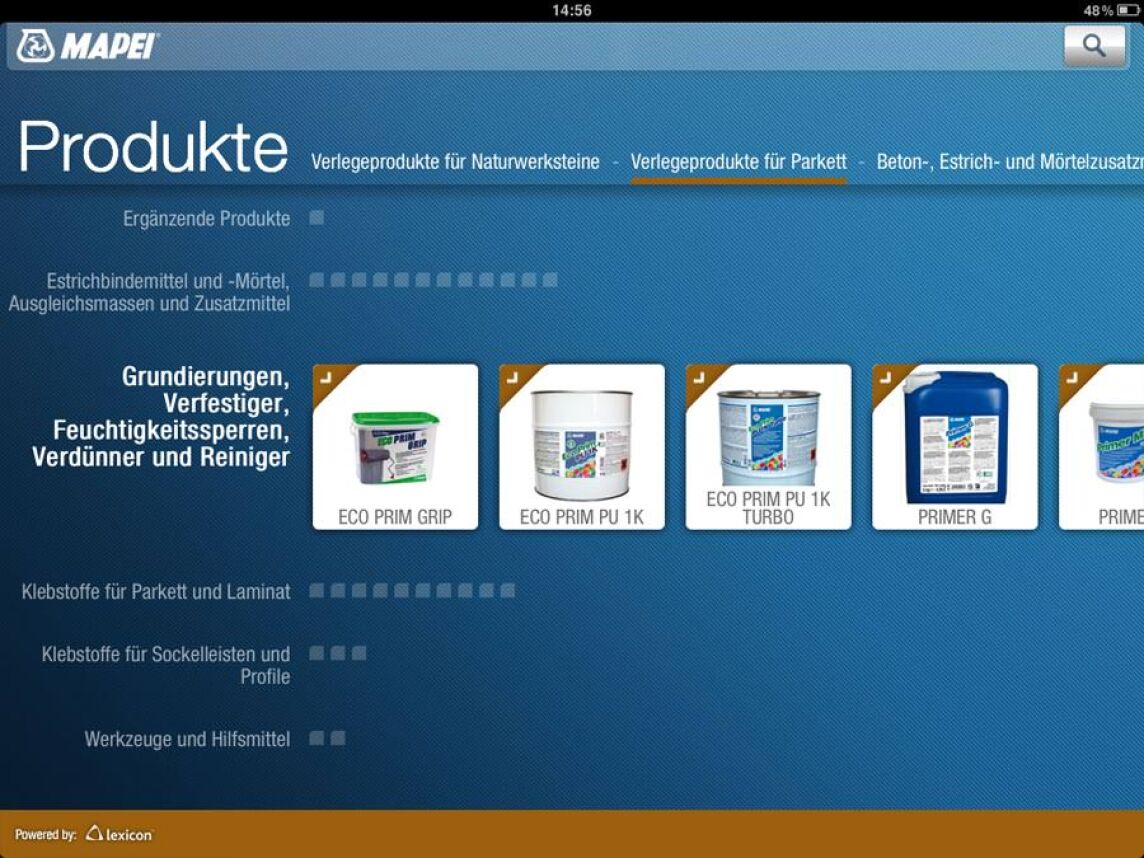
Task: Open the search magnifier button
Action: pos(1094,46)
